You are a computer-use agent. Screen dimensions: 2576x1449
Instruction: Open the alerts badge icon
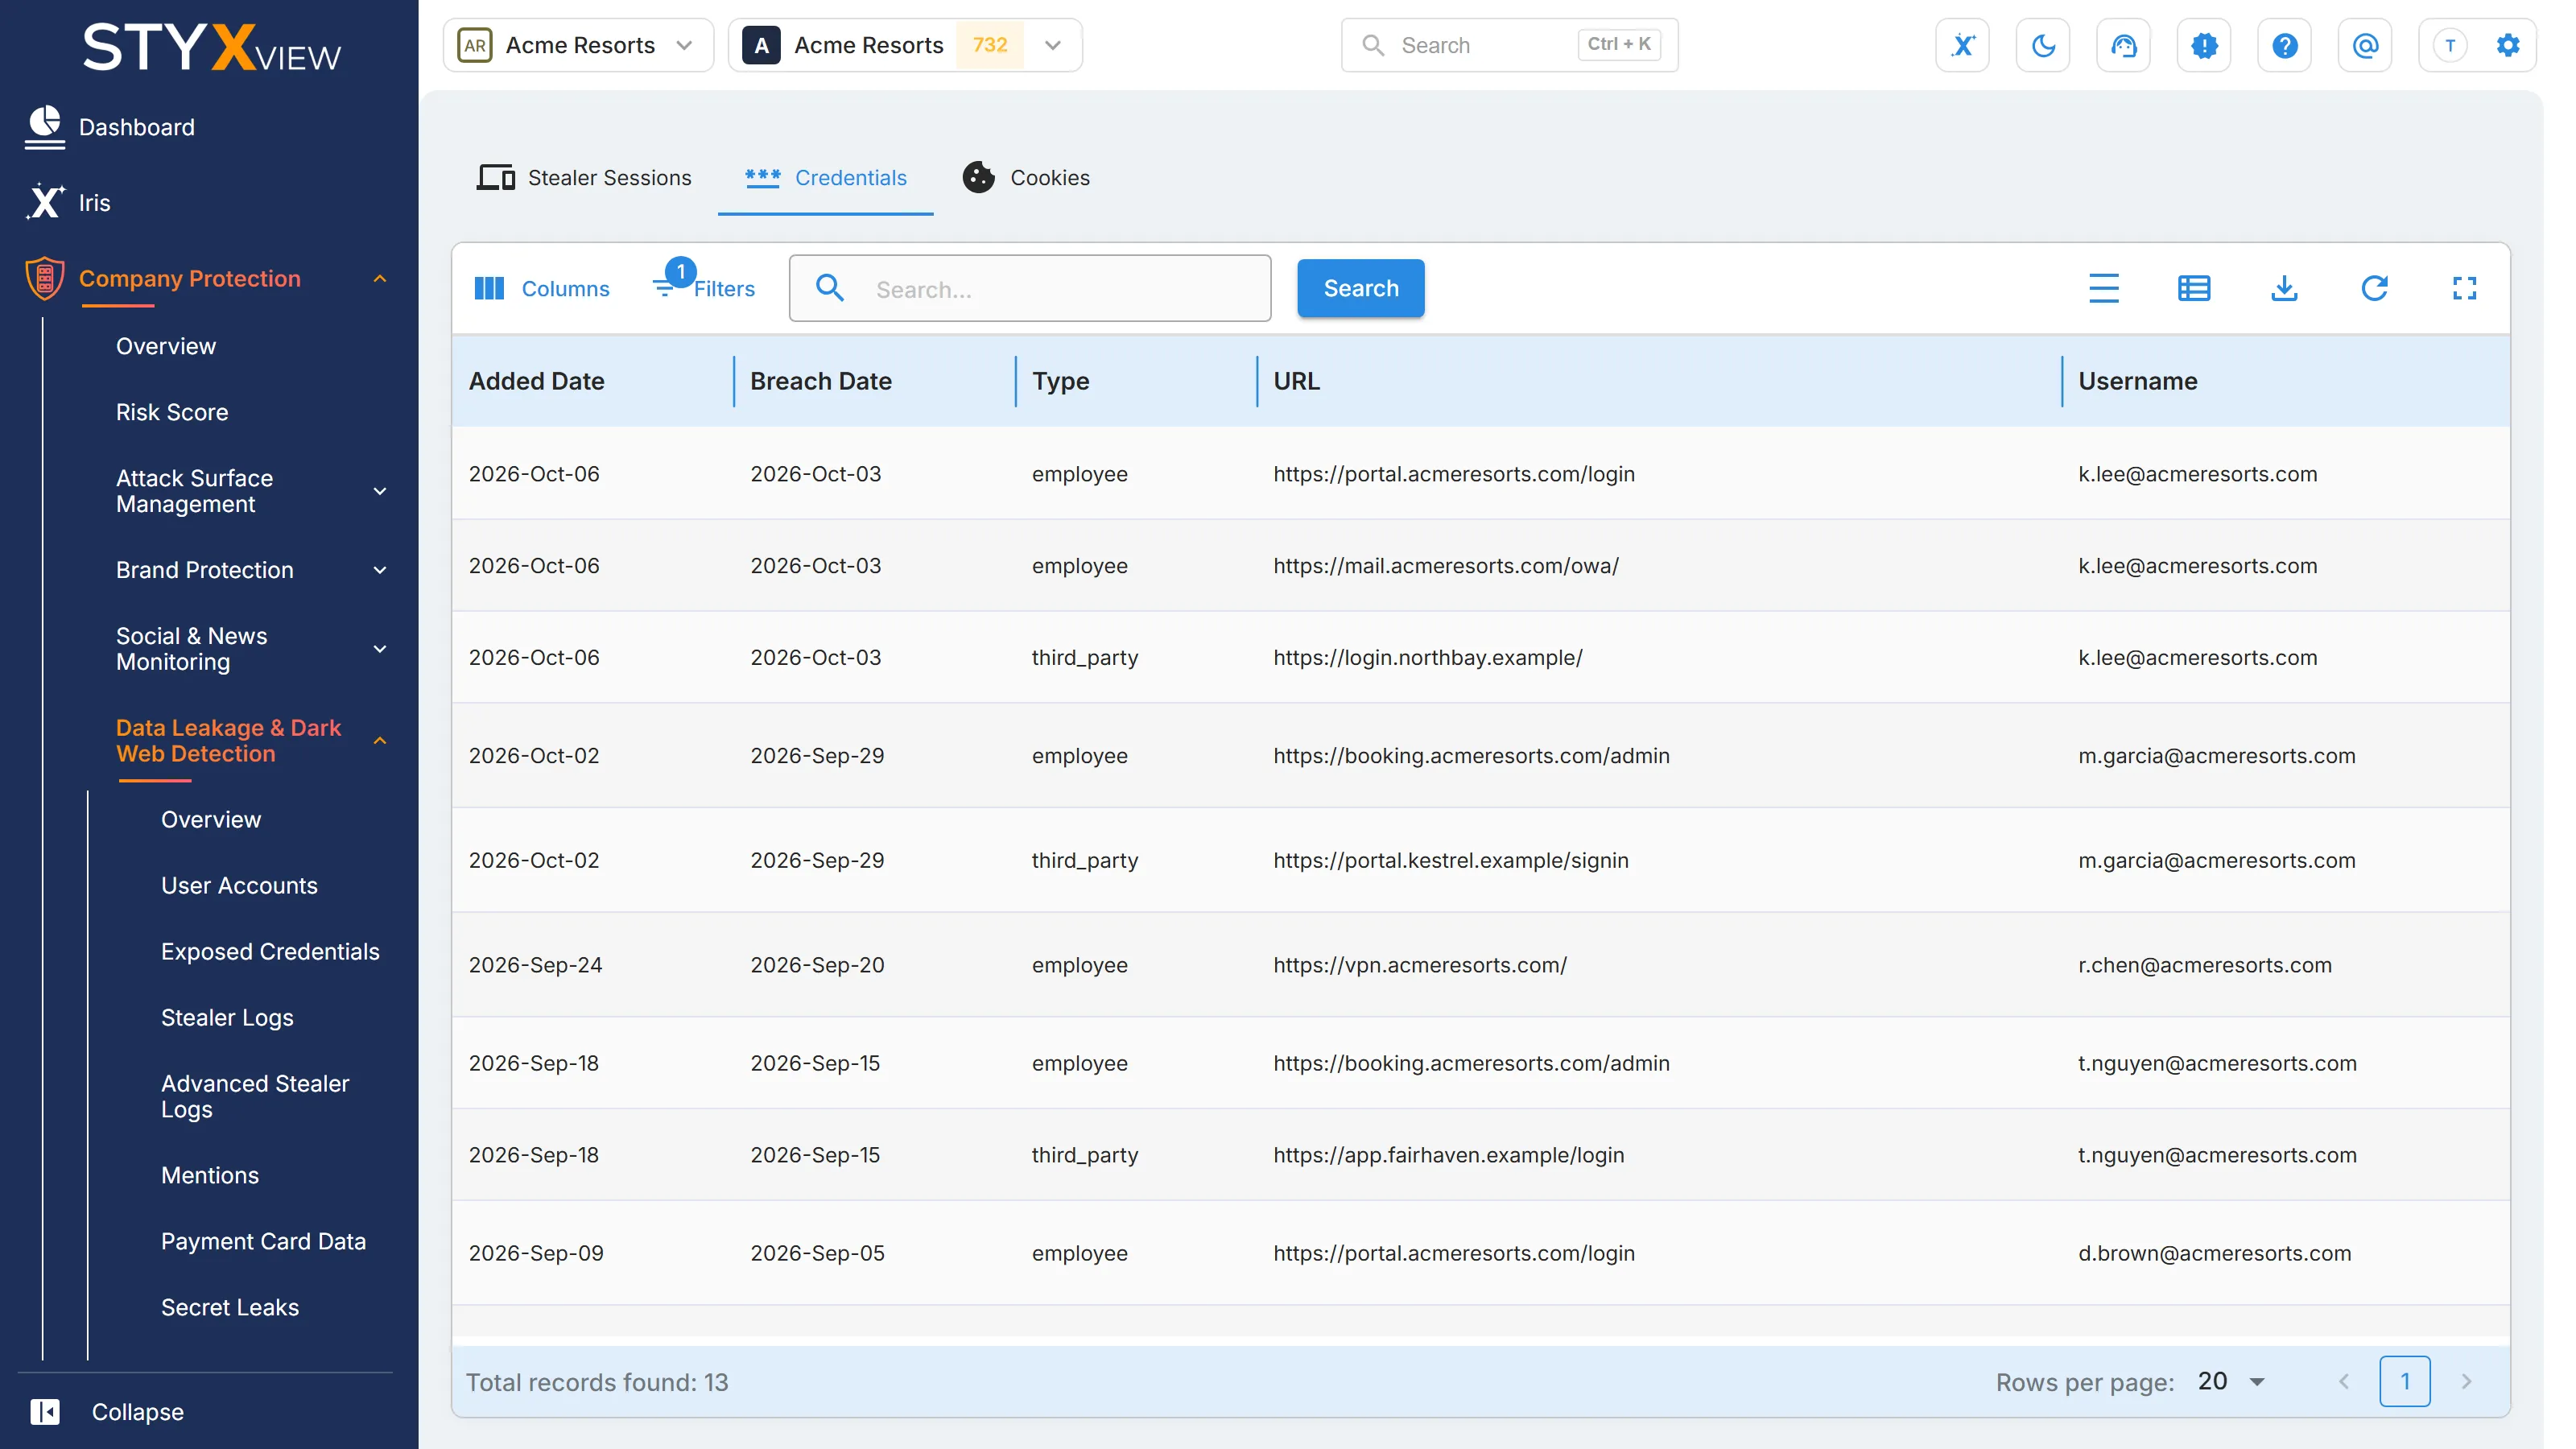pyautogui.click(x=2204, y=45)
